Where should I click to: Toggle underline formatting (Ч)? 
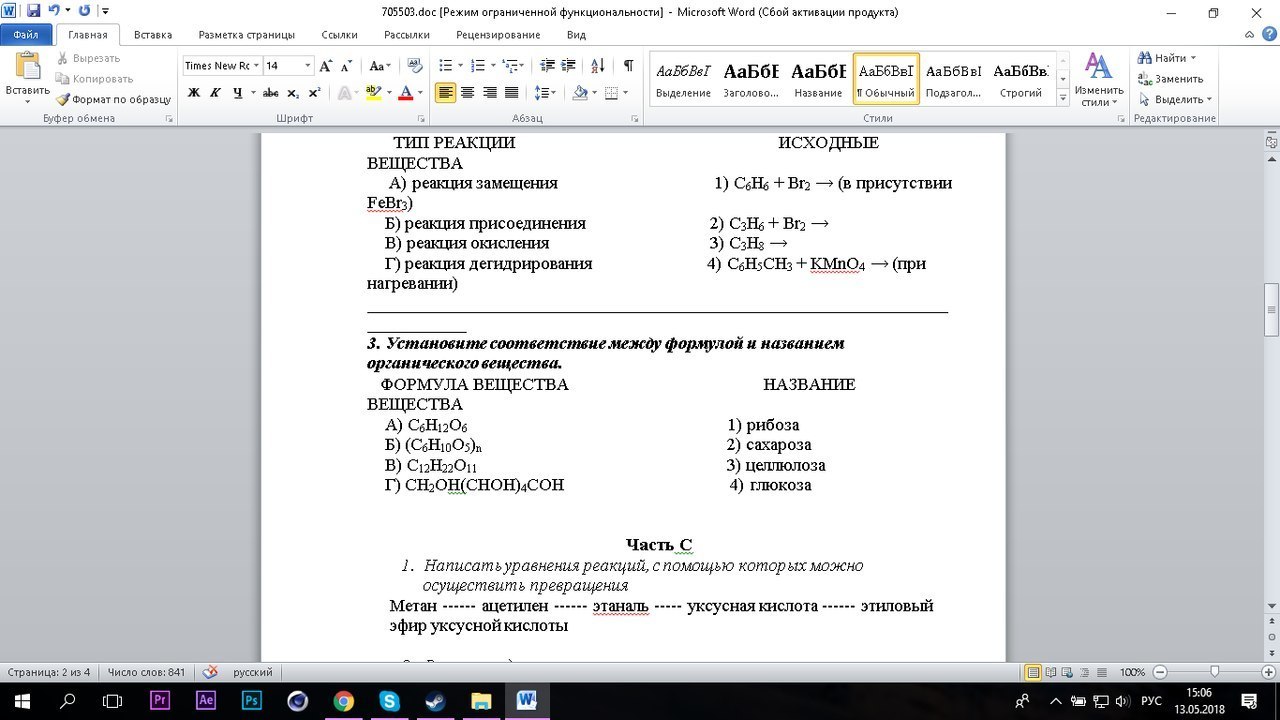pyautogui.click(x=237, y=93)
